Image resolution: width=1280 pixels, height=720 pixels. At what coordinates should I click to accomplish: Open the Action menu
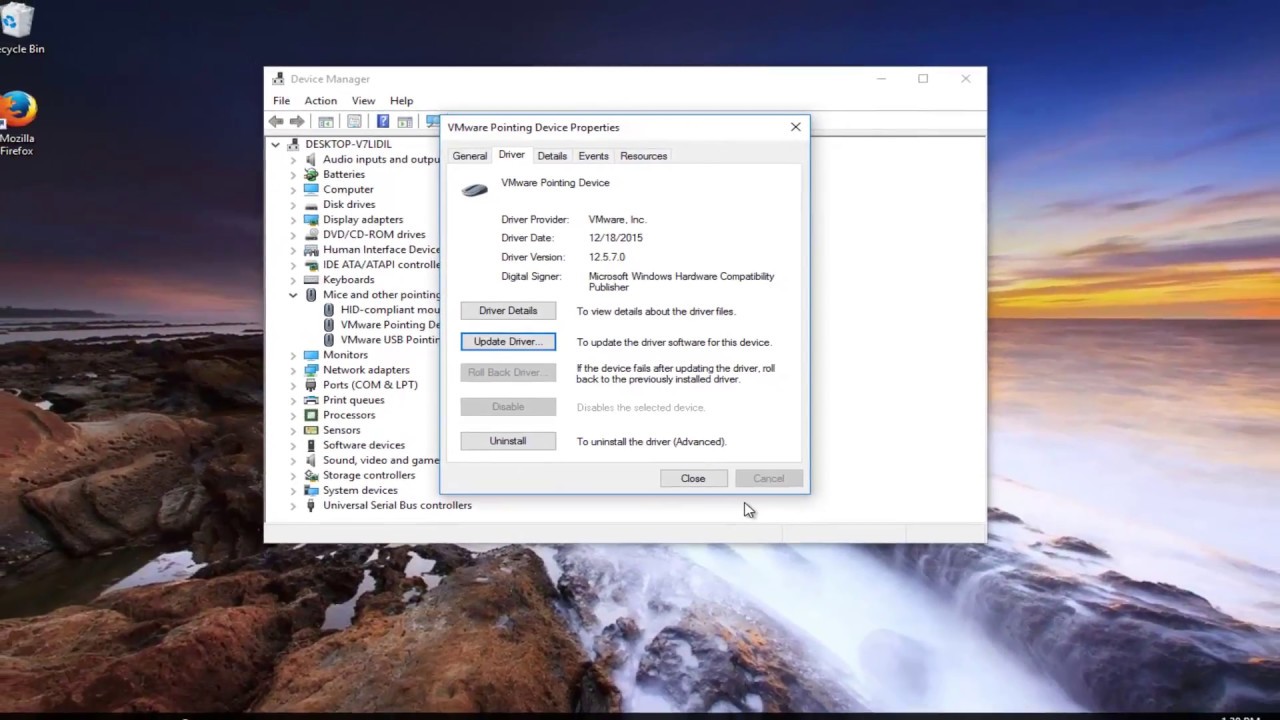[320, 101]
